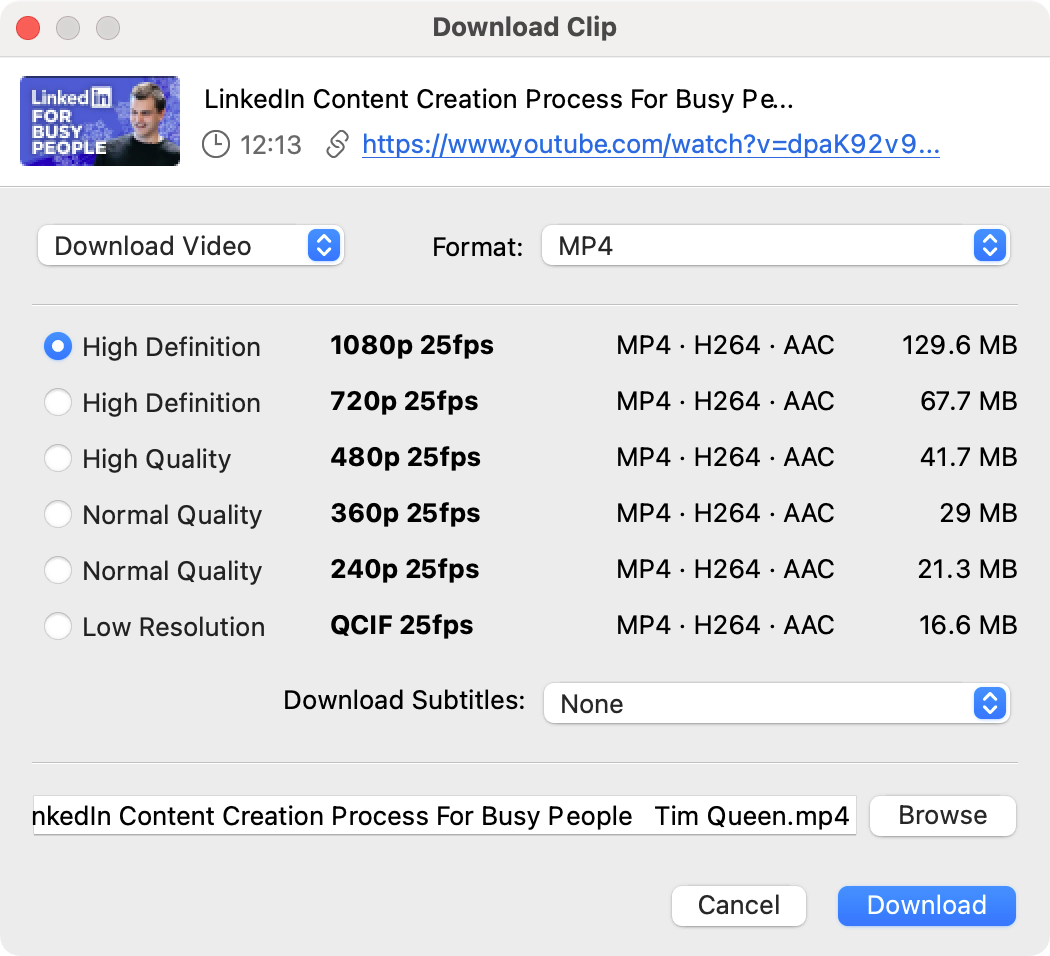Select the QCIF Low Resolution option

58,627
